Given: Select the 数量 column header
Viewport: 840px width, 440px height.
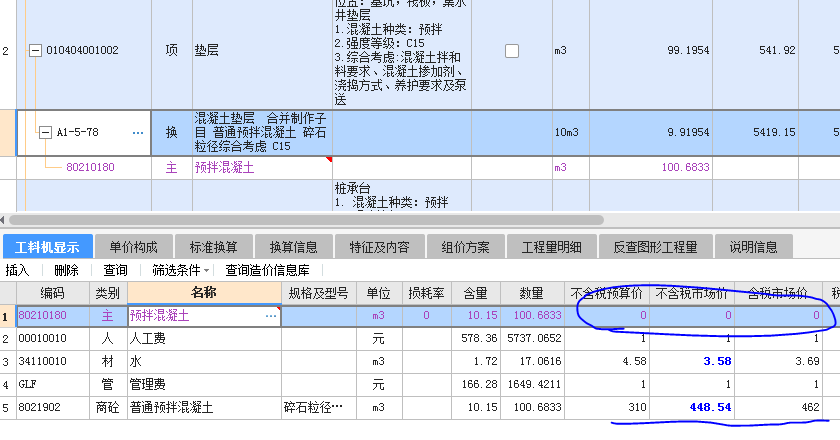Looking at the screenshot, I should [x=532, y=293].
